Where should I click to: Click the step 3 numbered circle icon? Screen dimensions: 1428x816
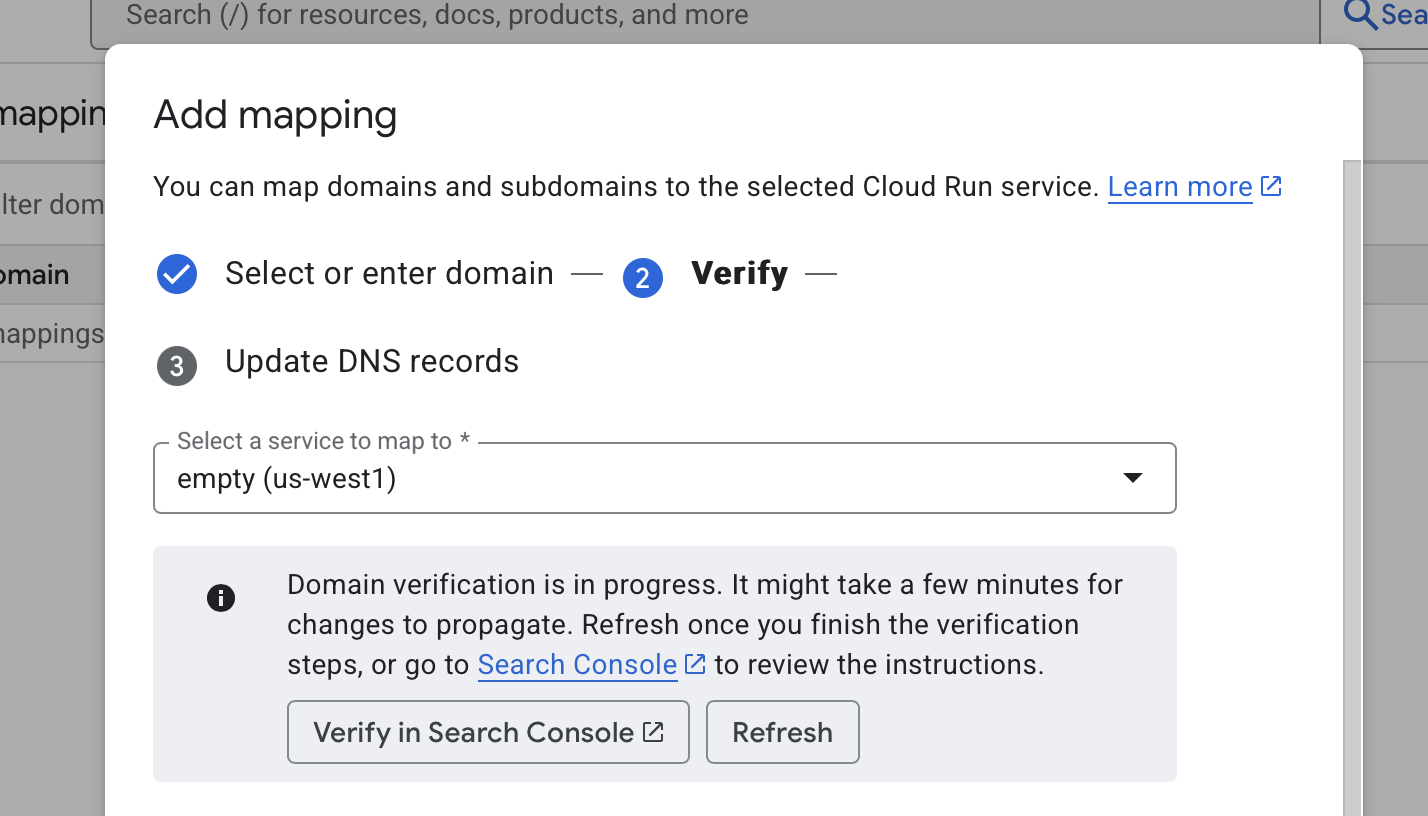(177, 366)
